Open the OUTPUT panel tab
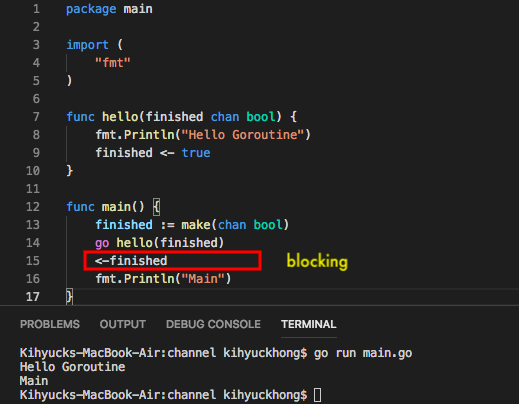The image size is (519, 404). (122, 324)
